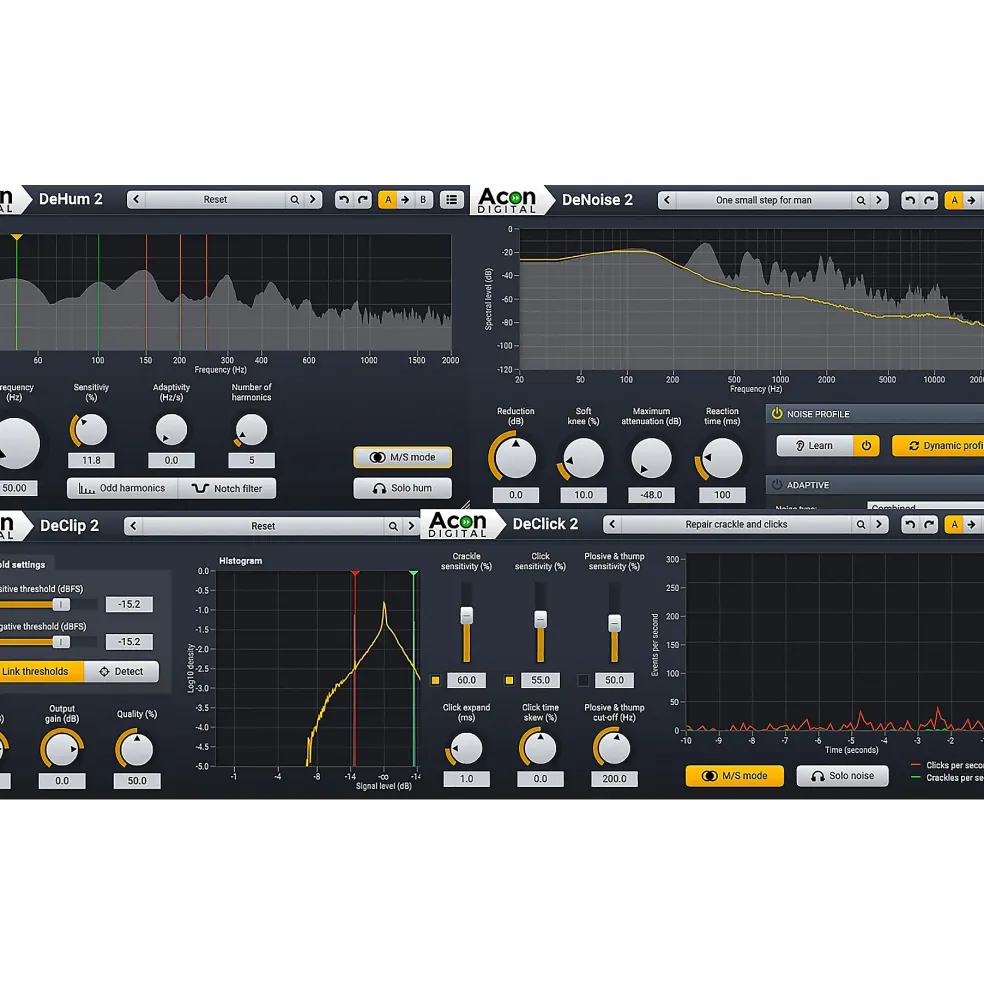Image resolution: width=984 pixels, height=985 pixels.
Task: Search presets in DeClick 2
Action: [x=861, y=525]
